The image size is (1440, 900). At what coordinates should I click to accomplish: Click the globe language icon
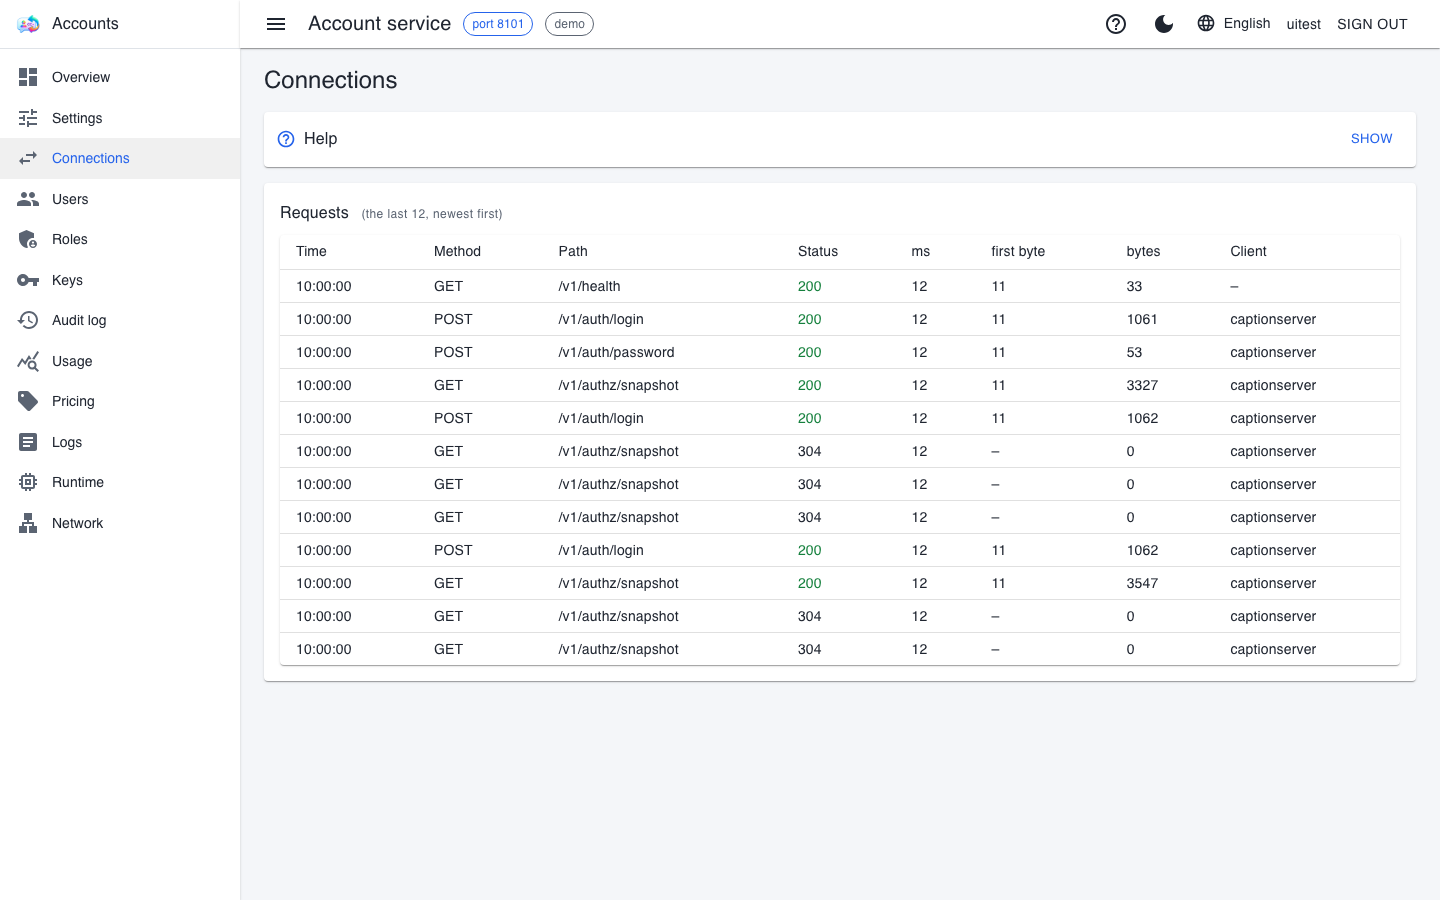[x=1206, y=23]
